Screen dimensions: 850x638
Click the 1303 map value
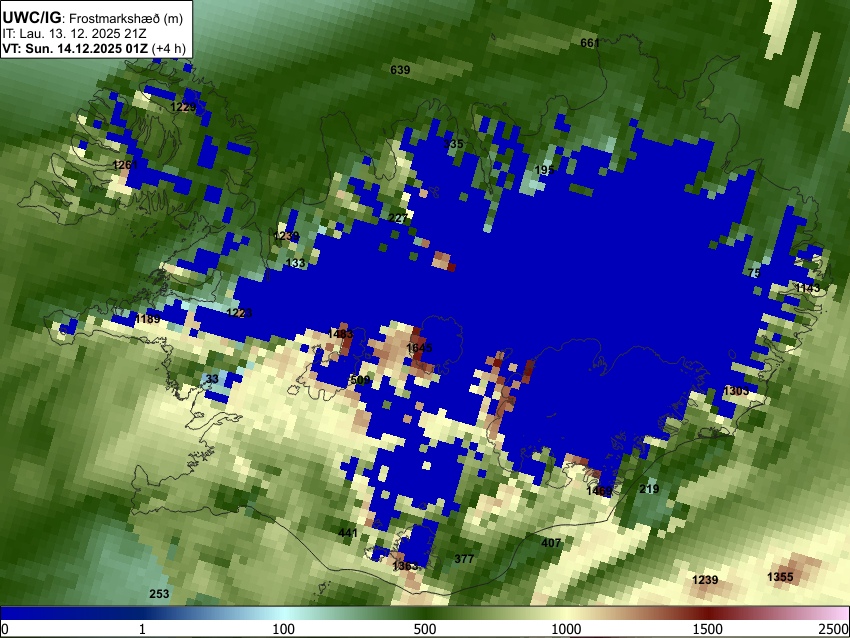736,391
